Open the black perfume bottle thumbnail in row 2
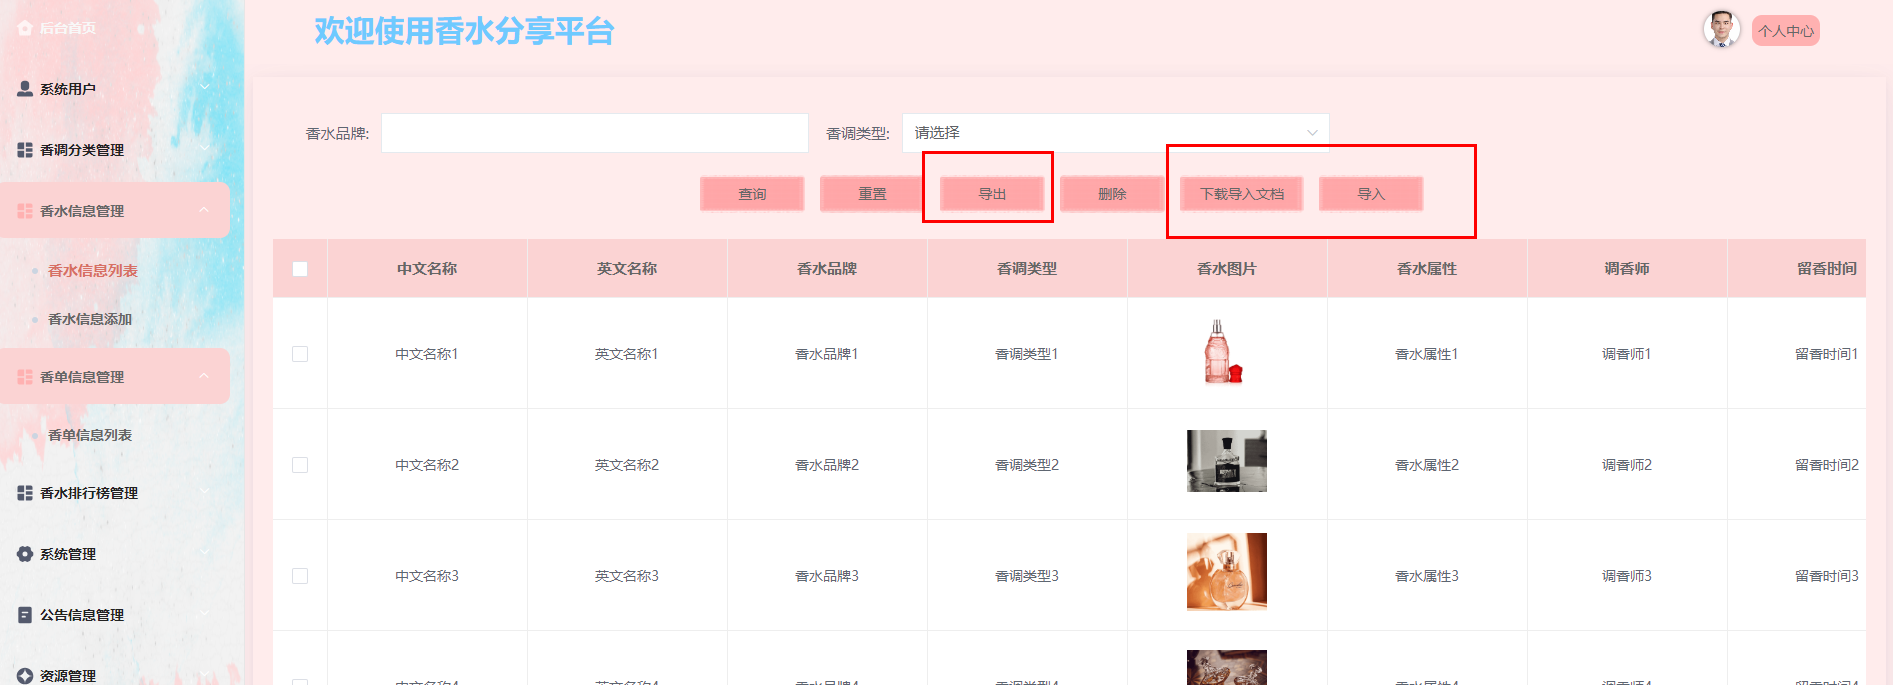The image size is (1893, 685). click(x=1227, y=461)
